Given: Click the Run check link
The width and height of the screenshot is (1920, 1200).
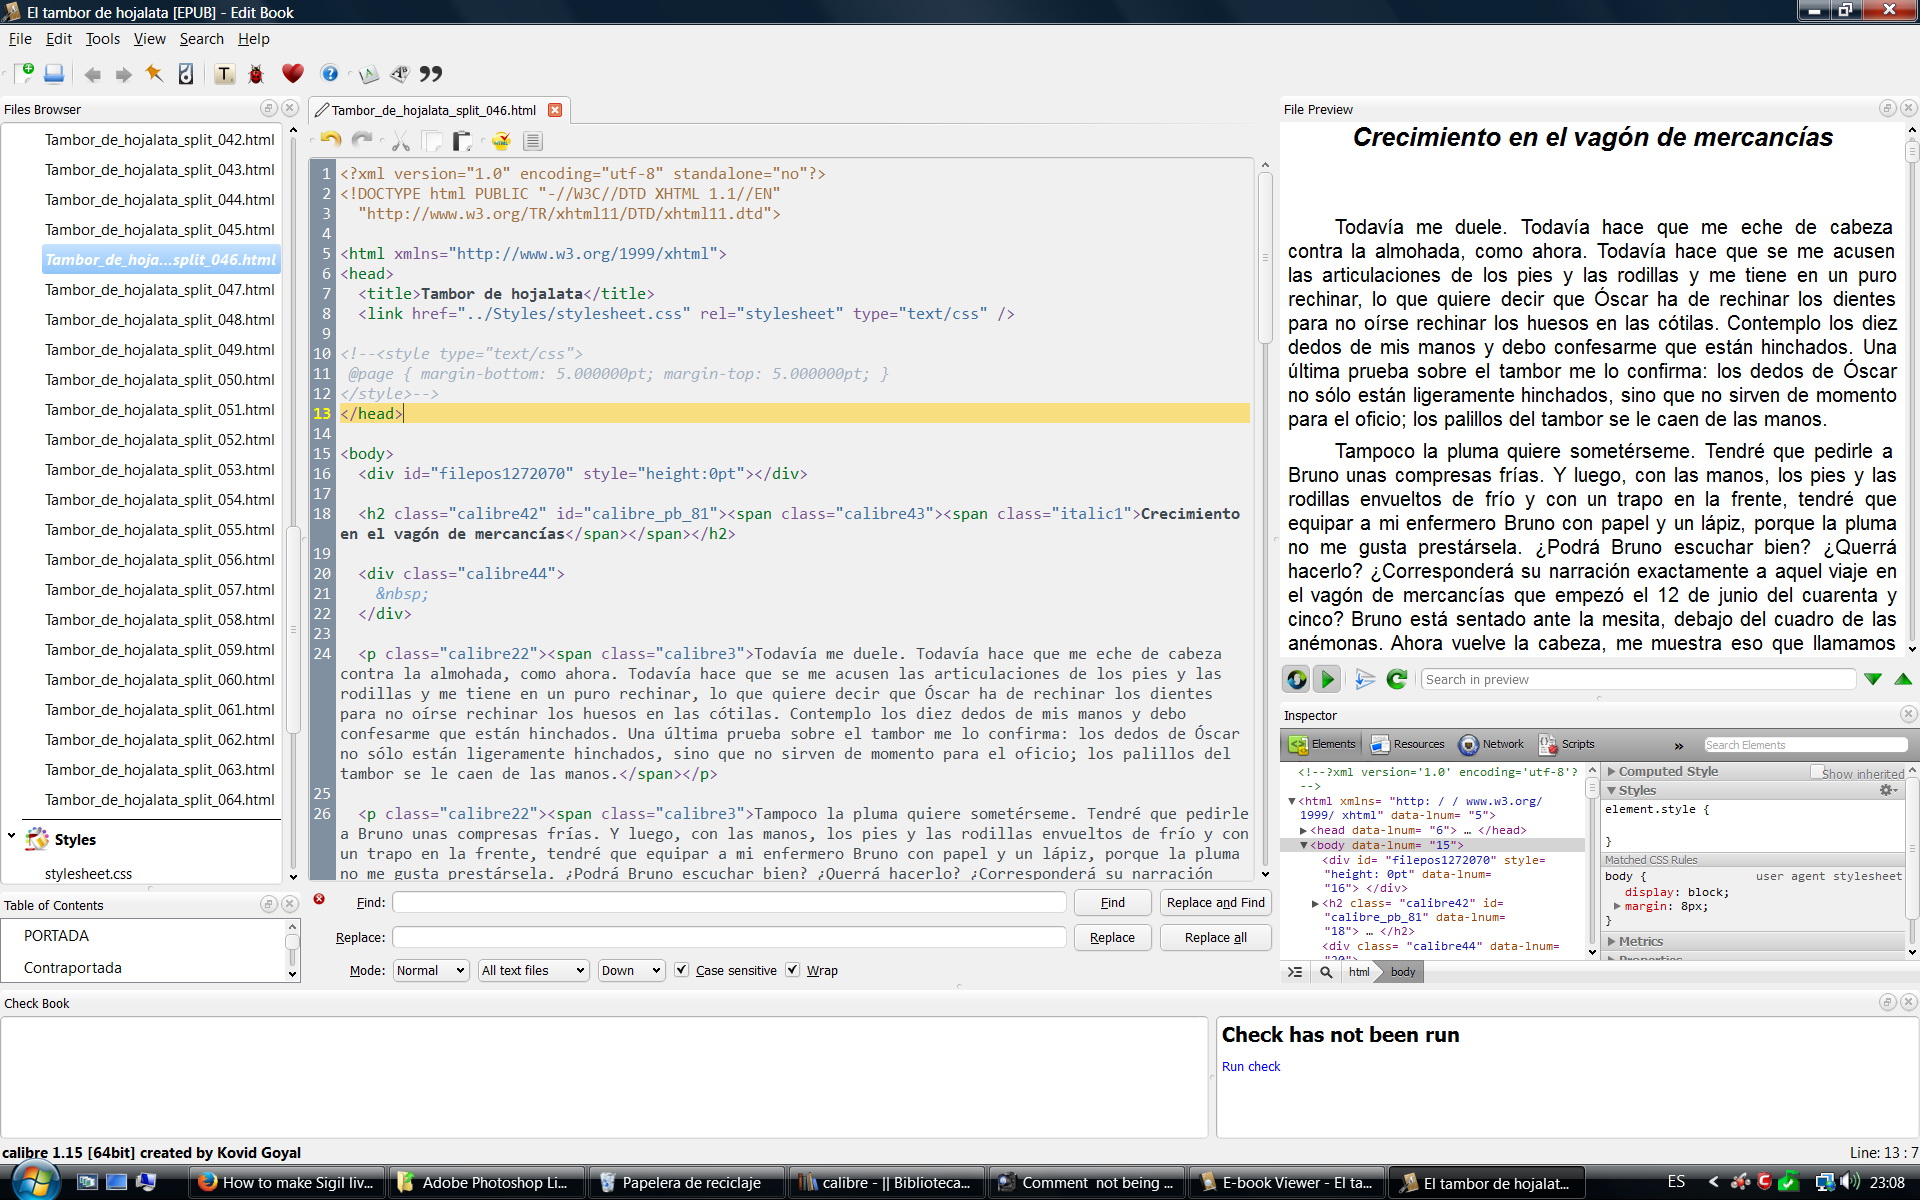Looking at the screenshot, I should click(x=1250, y=1066).
